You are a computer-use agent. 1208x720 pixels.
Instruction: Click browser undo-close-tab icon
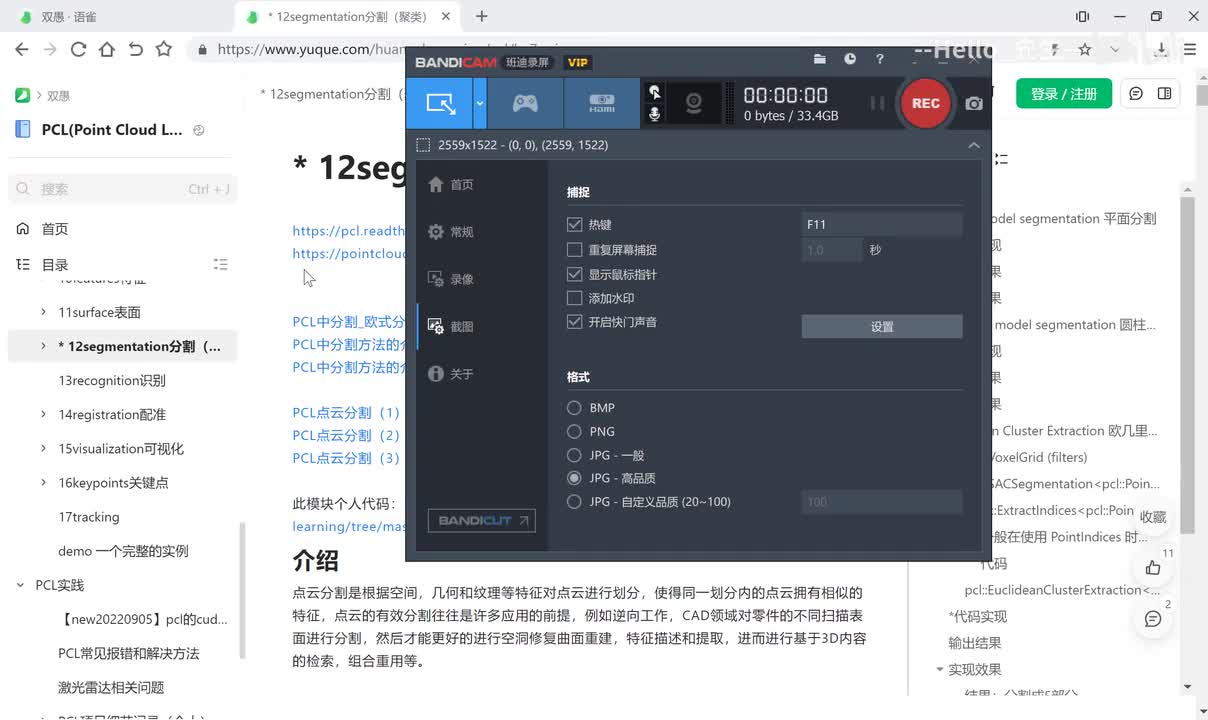click(135, 49)
